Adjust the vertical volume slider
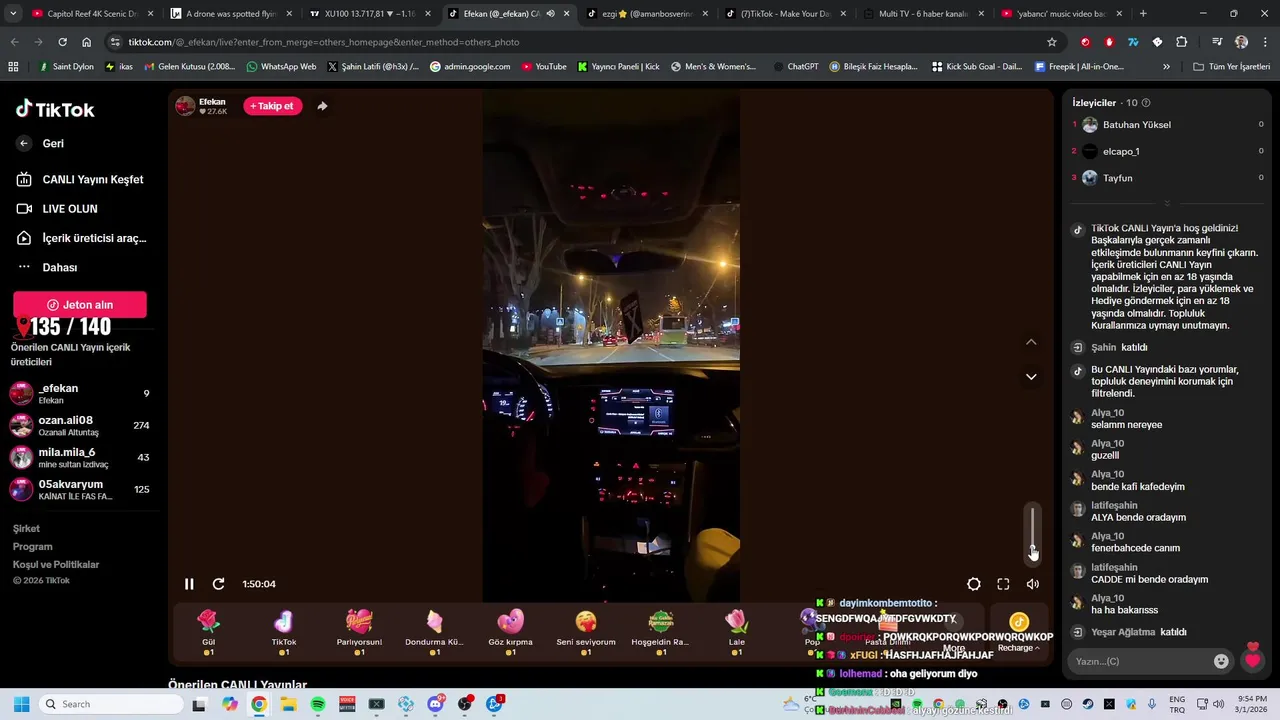This screenshot has height=720, width=1280. coord(1033,533)
